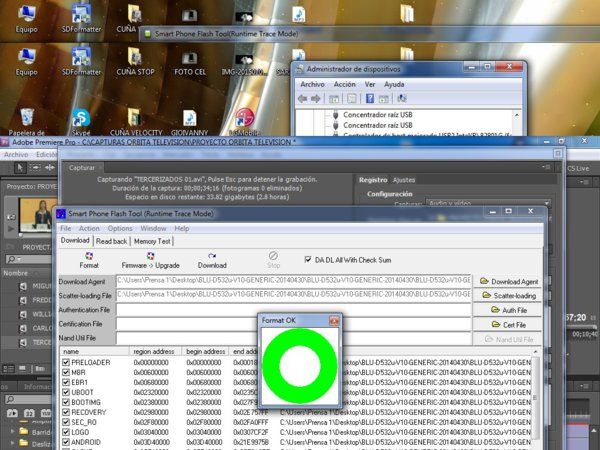This screenshot has height=450, width=600.
Task: Open the Download Agent file browser button
Action: pyautogui.click(x=509, y=282)
